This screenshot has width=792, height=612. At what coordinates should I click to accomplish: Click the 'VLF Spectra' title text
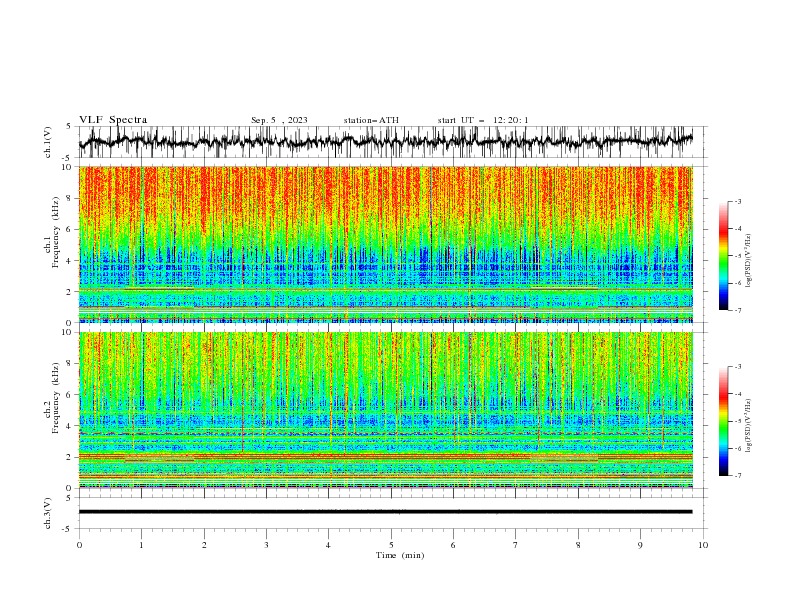point(113,120)
